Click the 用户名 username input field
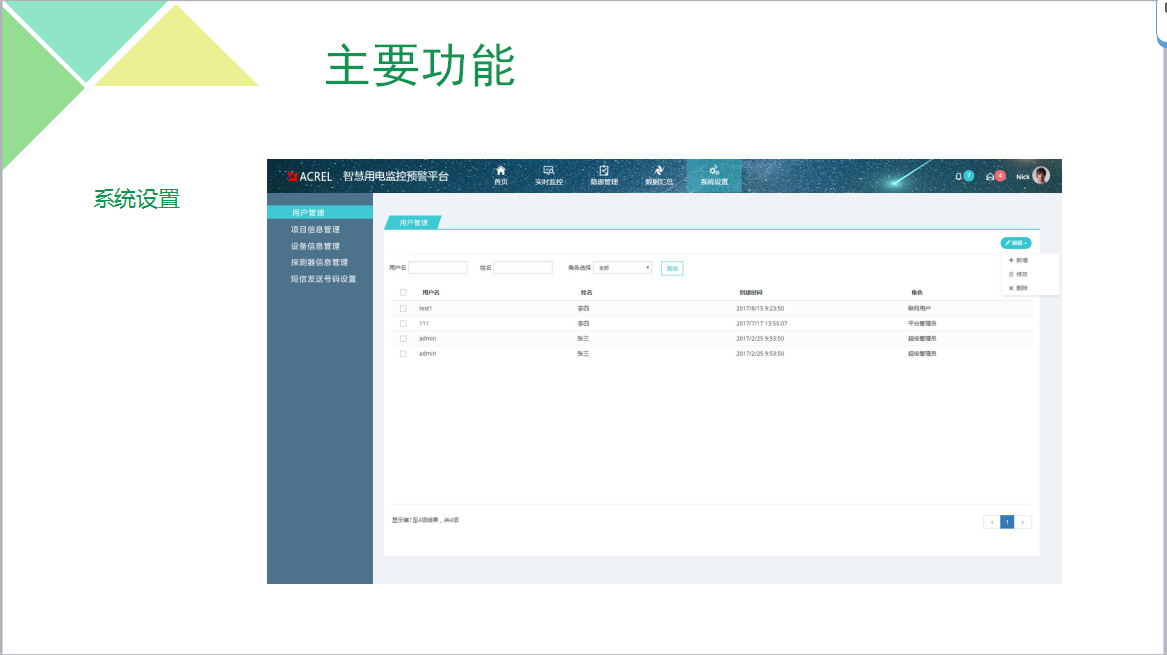Screen dimensions: 1167x655 click(437, 268)
